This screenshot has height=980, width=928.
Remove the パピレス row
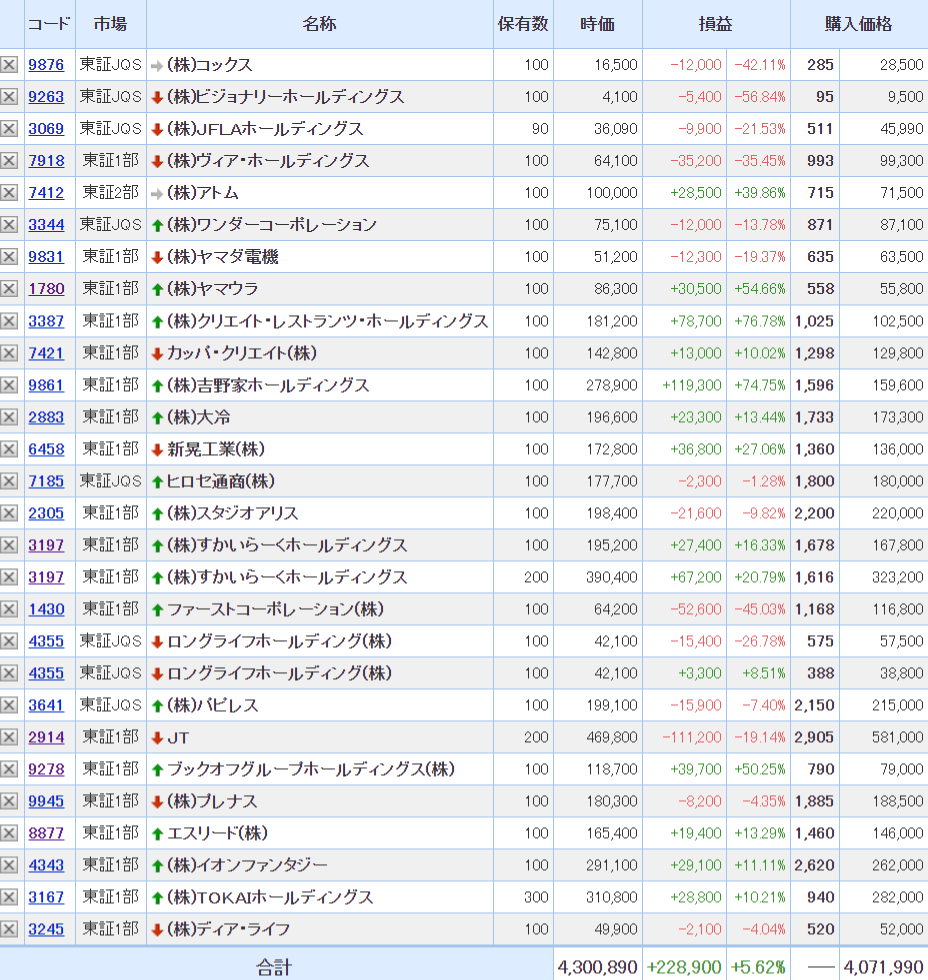point(9,705)
